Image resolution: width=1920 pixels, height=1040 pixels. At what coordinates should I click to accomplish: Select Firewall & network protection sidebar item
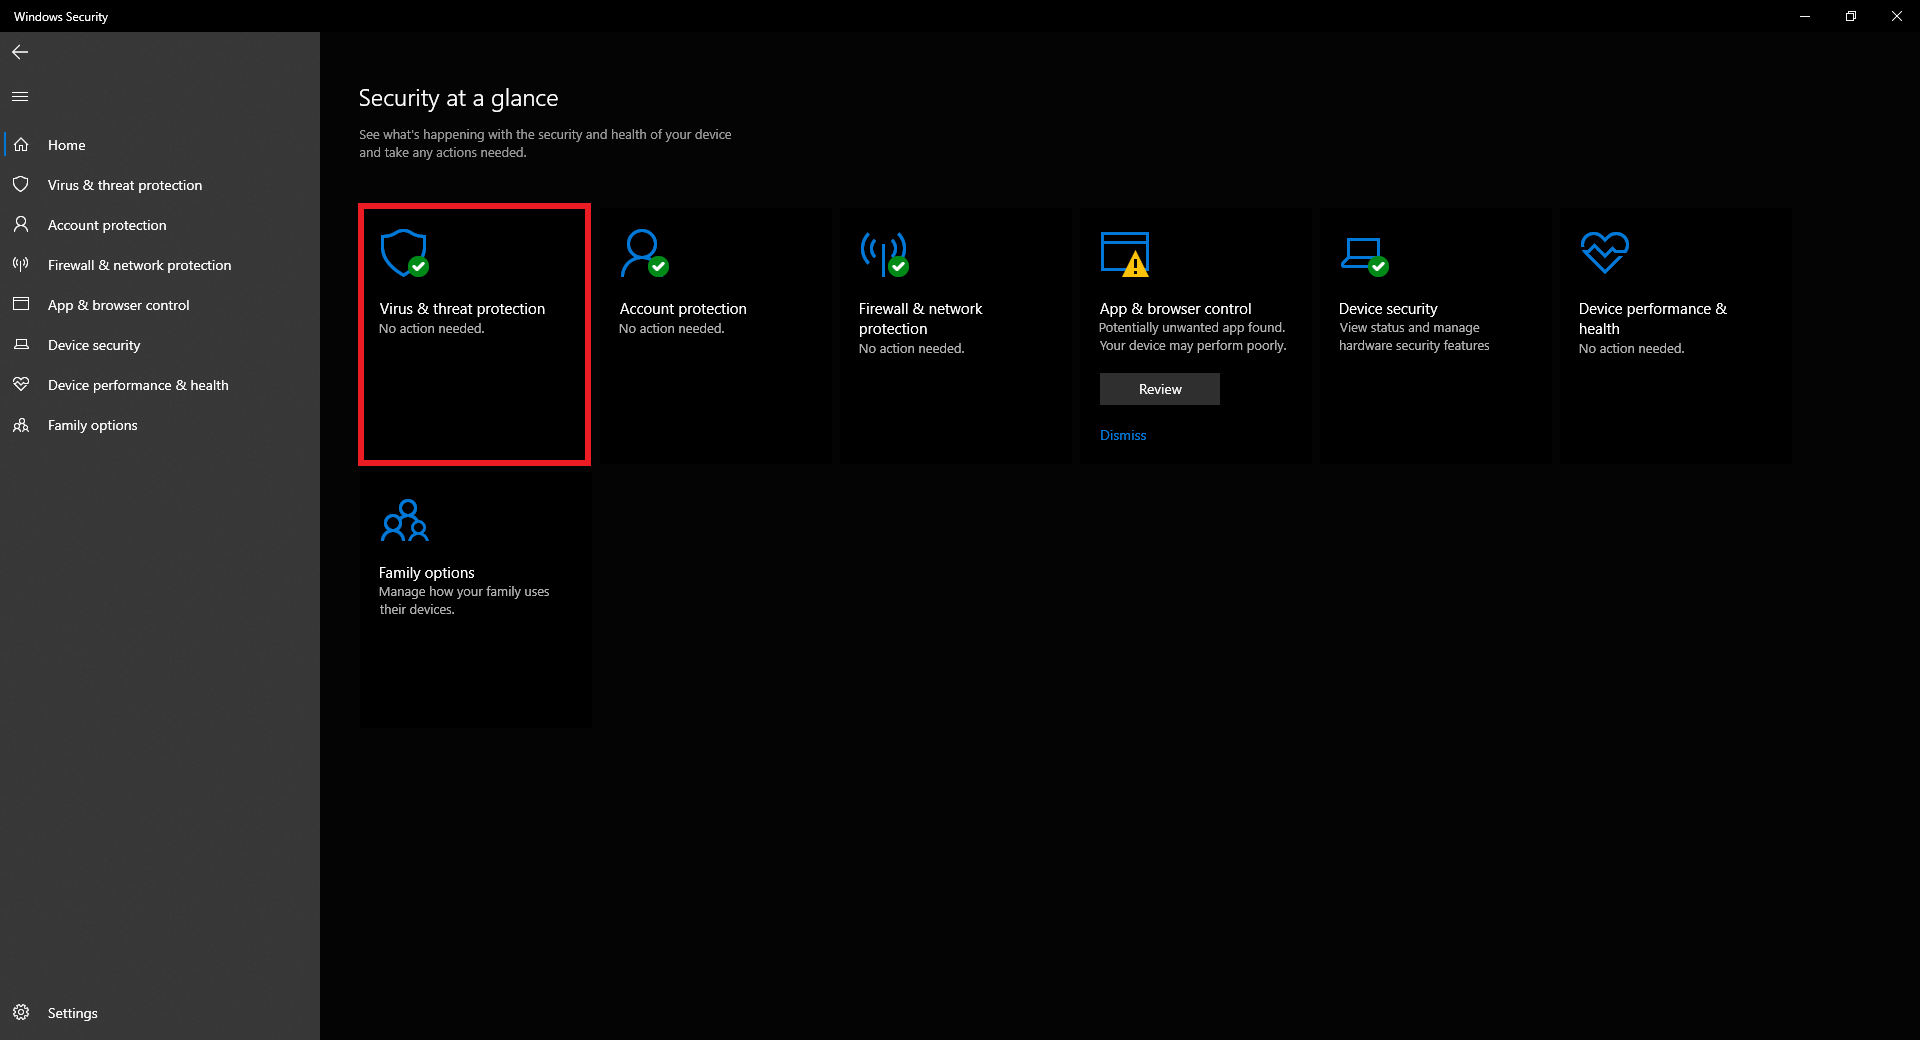coord(139,265)
